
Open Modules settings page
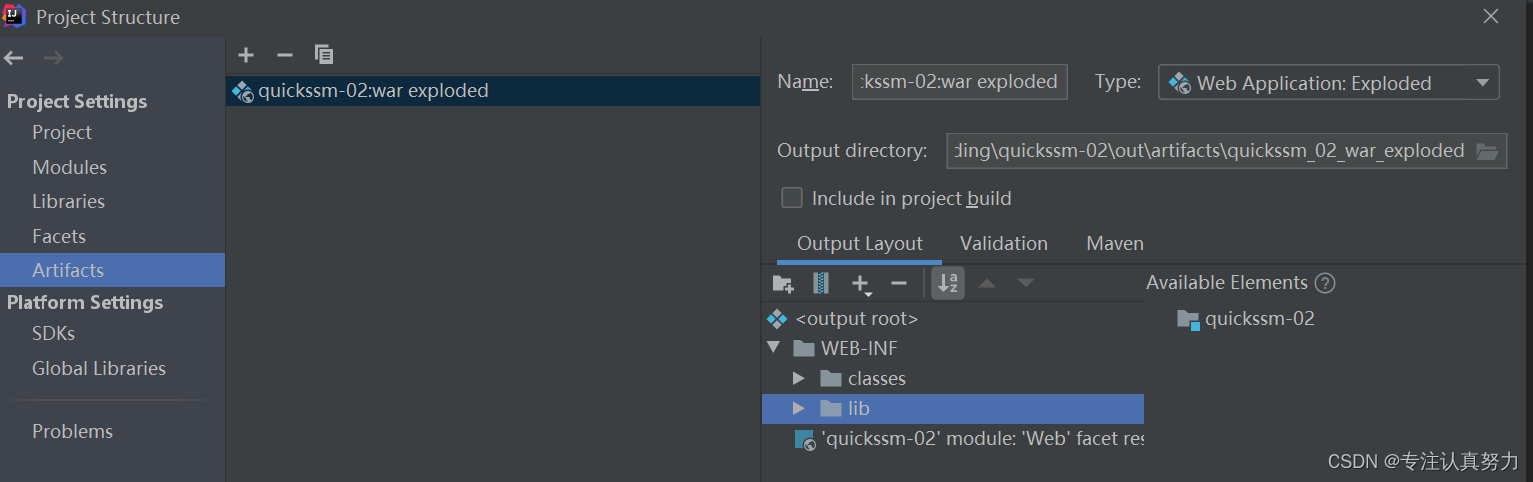[69, 167]
